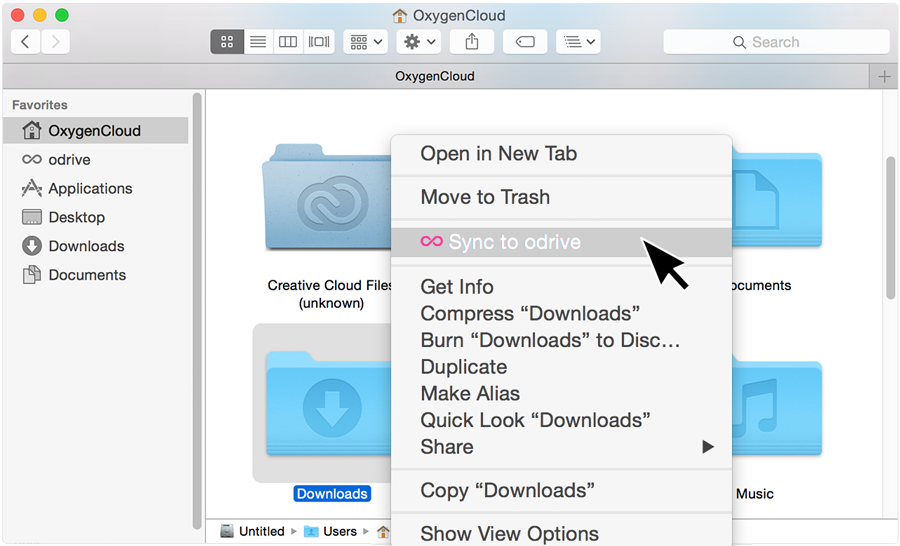Click the Downloads folder name label
This screenshot has height=546, width=900.
pos(332,494)
